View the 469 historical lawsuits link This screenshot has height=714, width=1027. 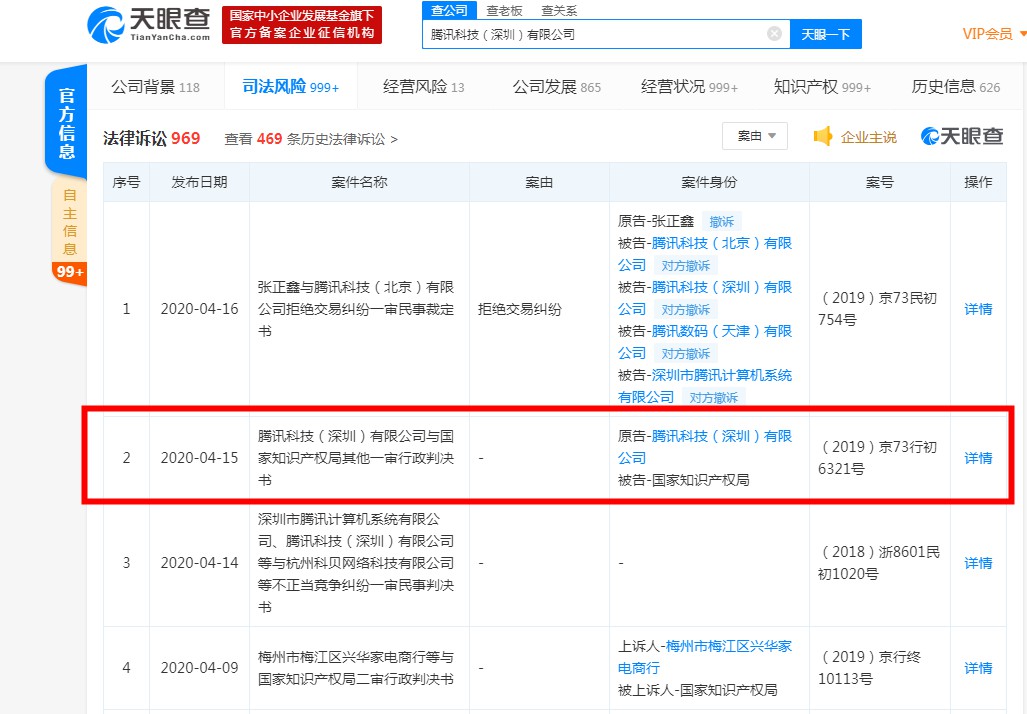click(310, 139)
